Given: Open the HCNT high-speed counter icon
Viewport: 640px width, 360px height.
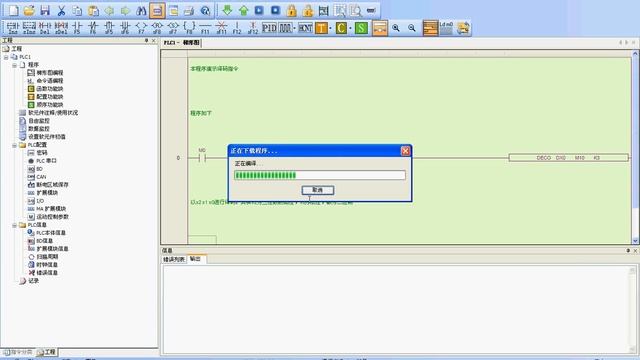Looking at the screenshot, I should pyautogui.click(x=305, y=28).
